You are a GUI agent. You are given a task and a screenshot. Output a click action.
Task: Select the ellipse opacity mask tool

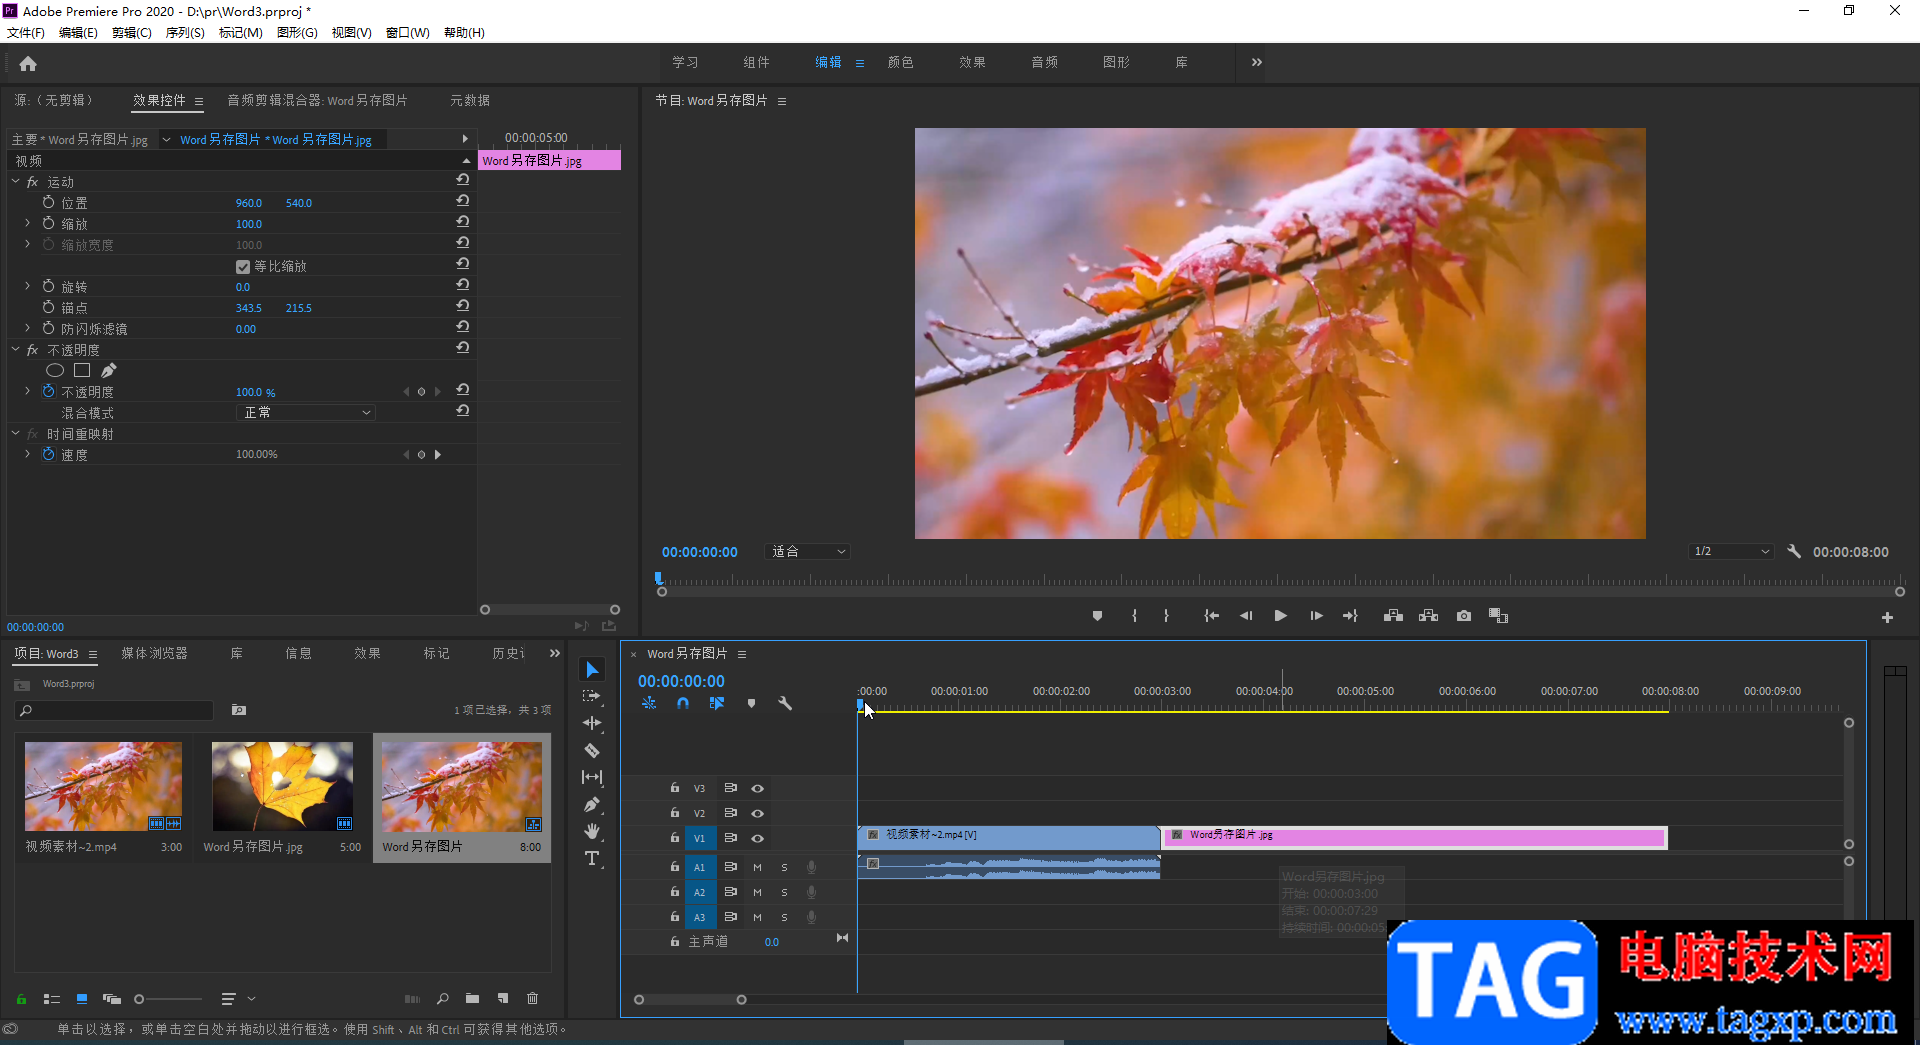(55, 370)
